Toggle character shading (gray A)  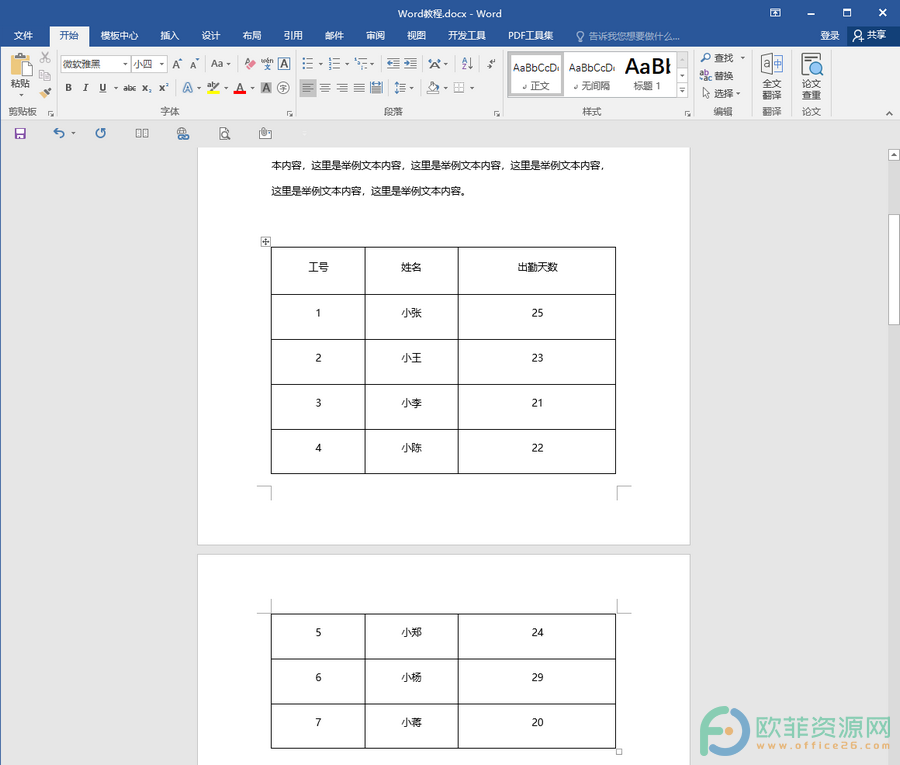[266, 88]
